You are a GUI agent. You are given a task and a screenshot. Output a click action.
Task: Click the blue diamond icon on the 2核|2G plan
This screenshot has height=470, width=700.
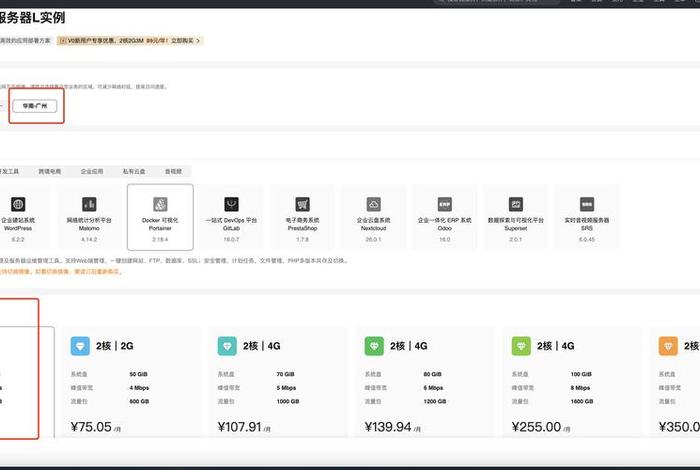pyautogui.click(x=80, y=346)
